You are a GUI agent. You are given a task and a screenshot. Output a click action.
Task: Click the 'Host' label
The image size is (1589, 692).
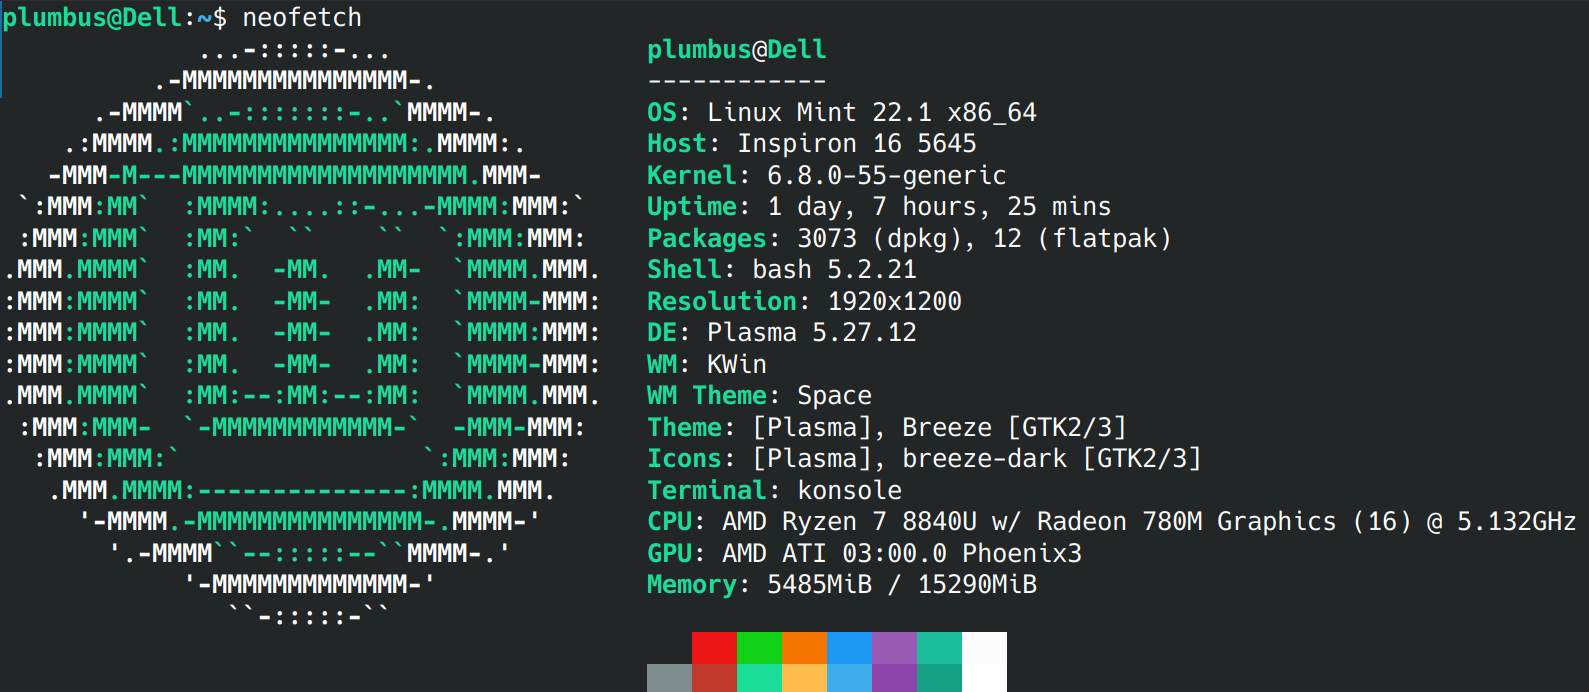[677, 143]
